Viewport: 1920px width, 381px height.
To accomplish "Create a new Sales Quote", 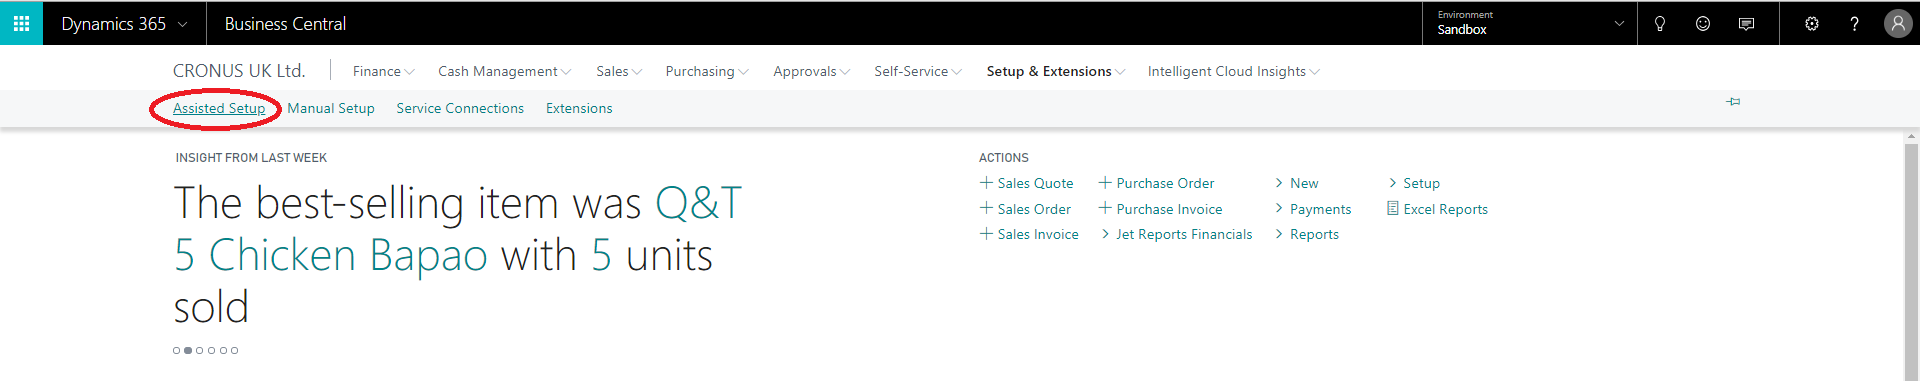I will click(1027, 183).
